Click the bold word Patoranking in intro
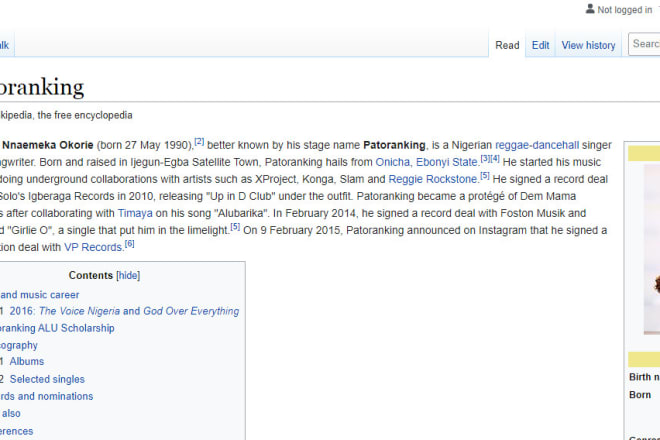 (394, 145)
